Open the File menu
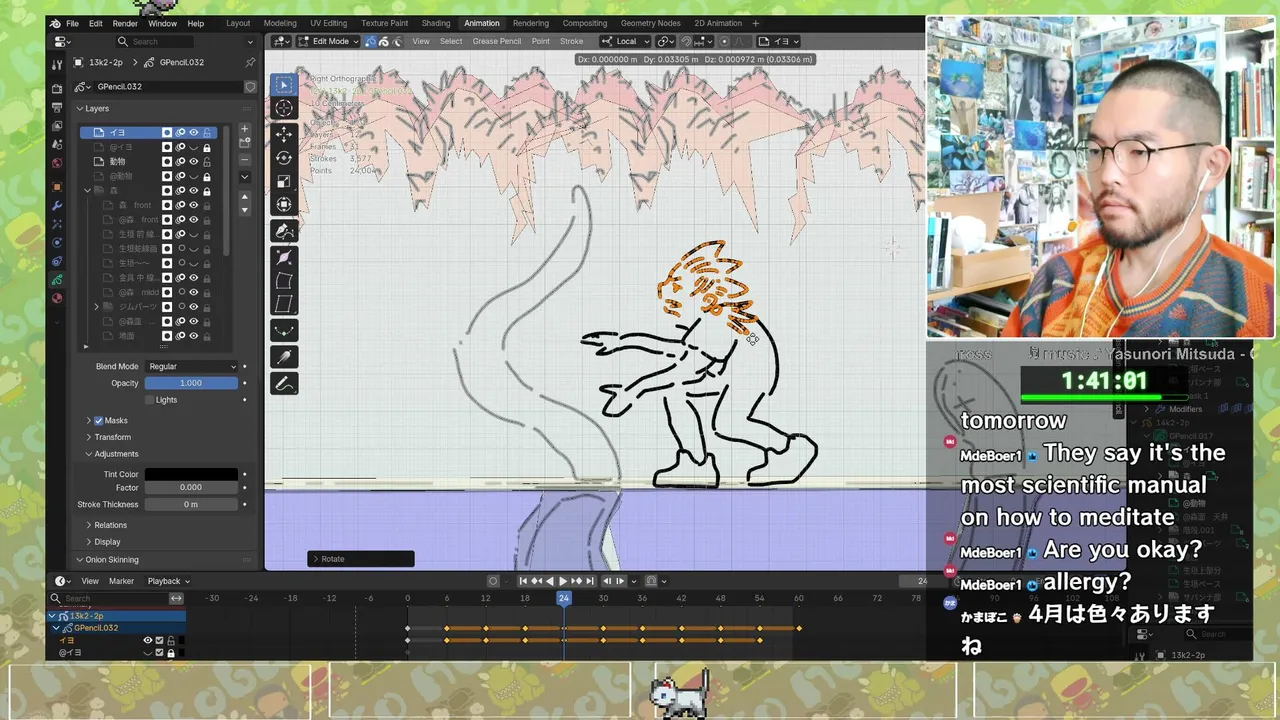 tap(72, 23)
